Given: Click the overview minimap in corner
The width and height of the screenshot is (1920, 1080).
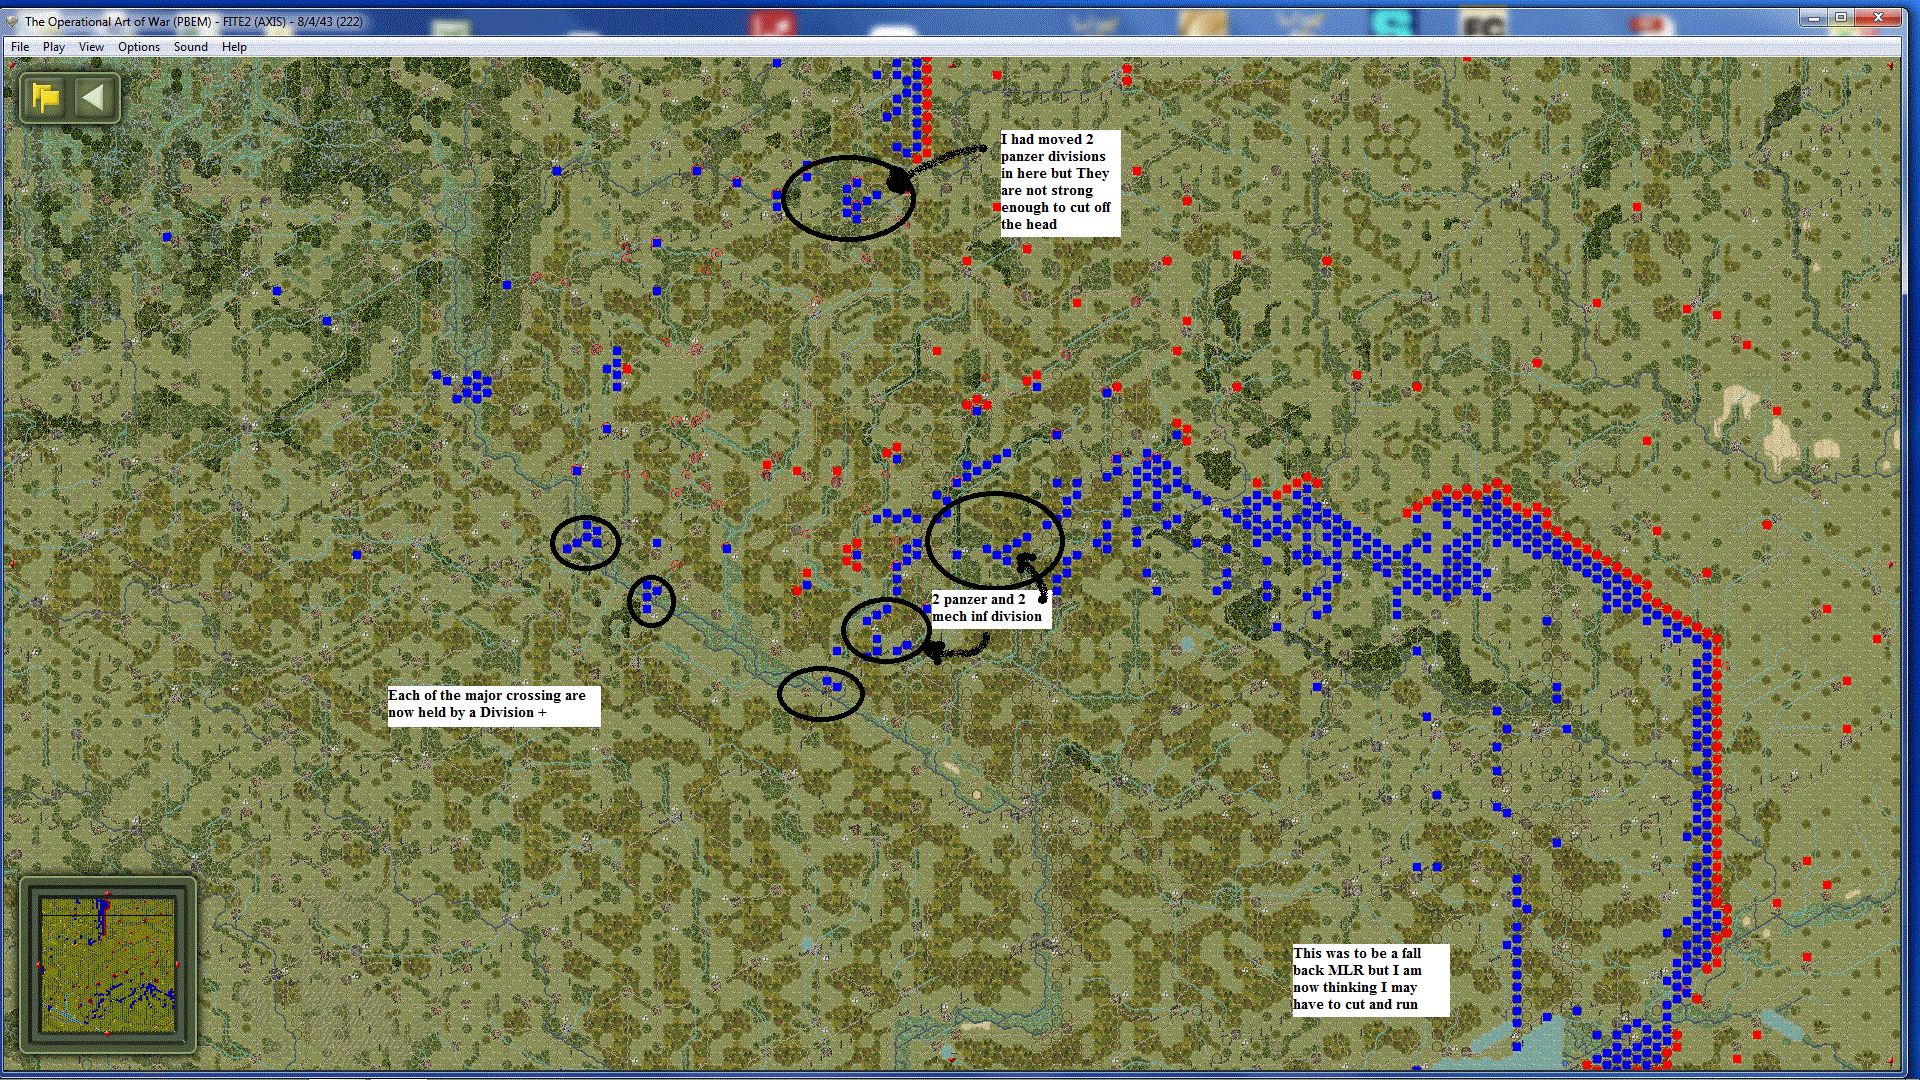Looking at the screenshot, I should click(x=107, y=965).
